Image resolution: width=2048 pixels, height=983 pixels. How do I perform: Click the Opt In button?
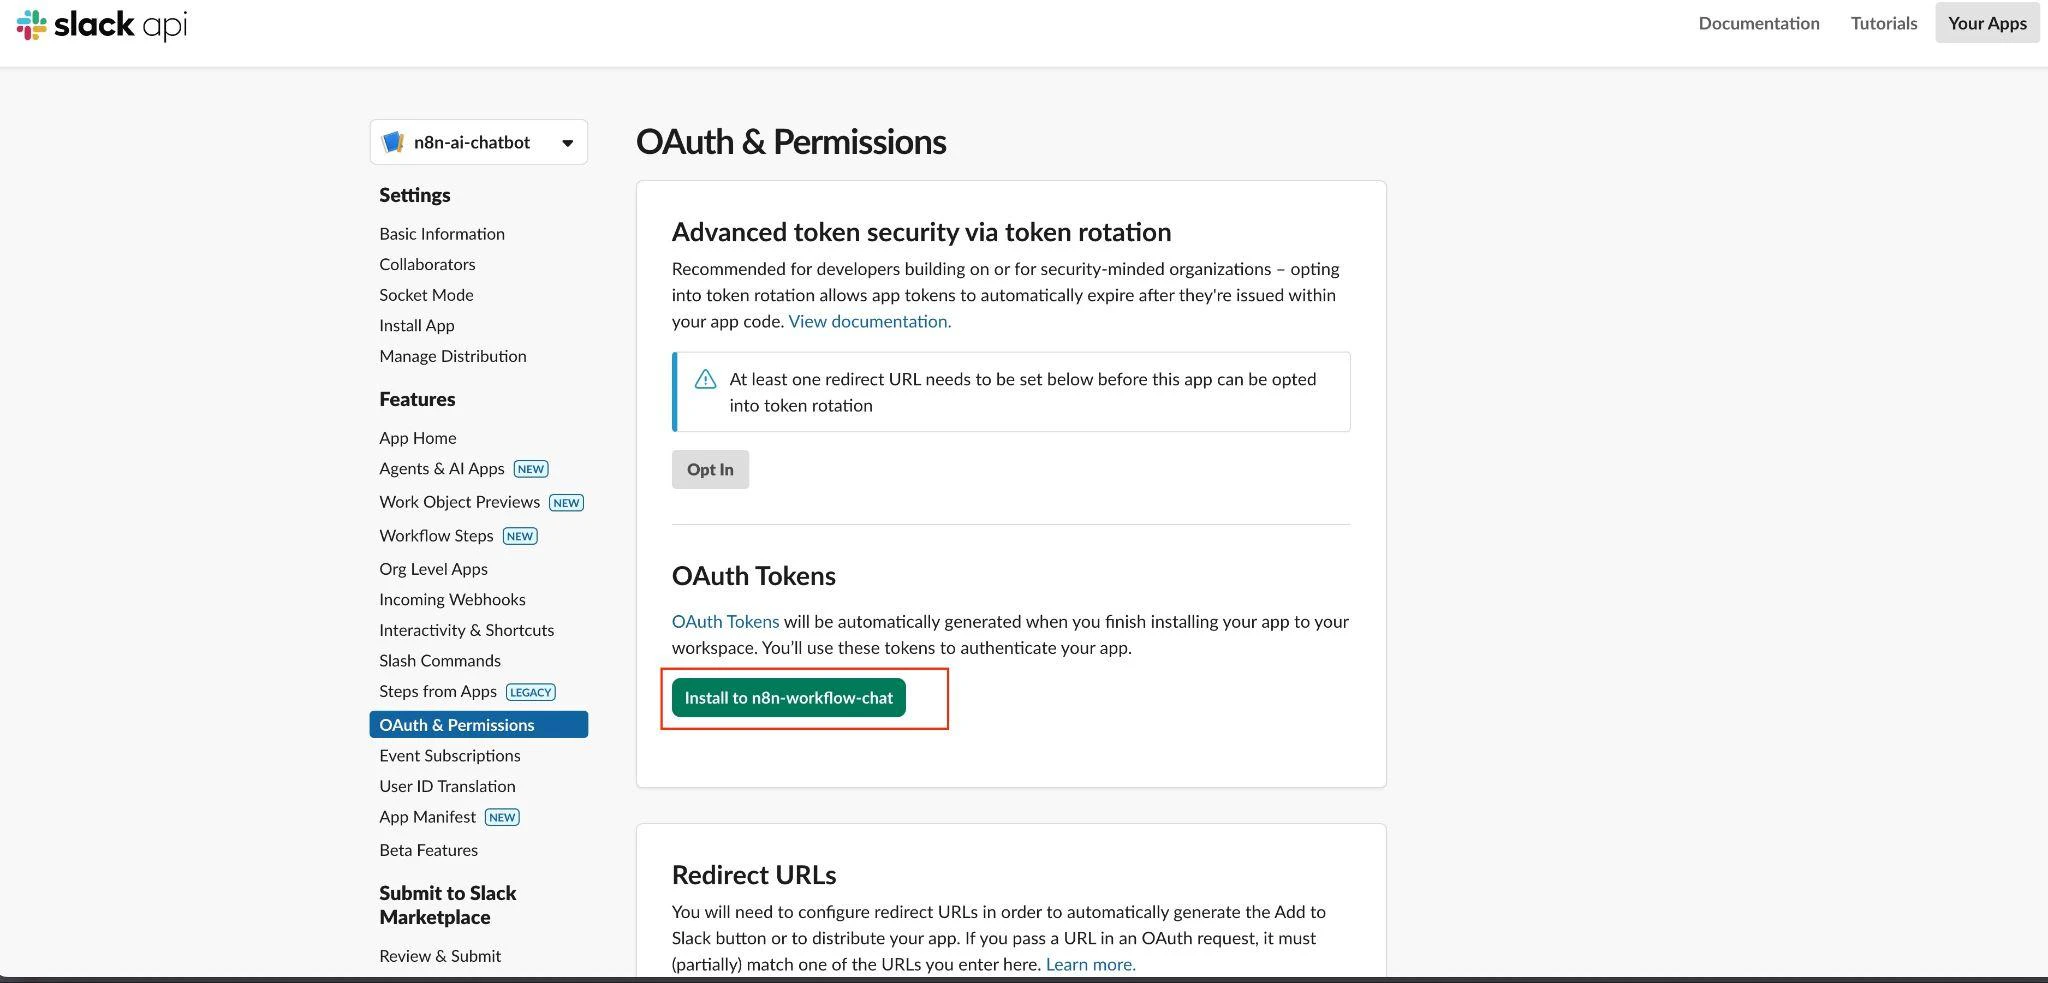(710, 469)
